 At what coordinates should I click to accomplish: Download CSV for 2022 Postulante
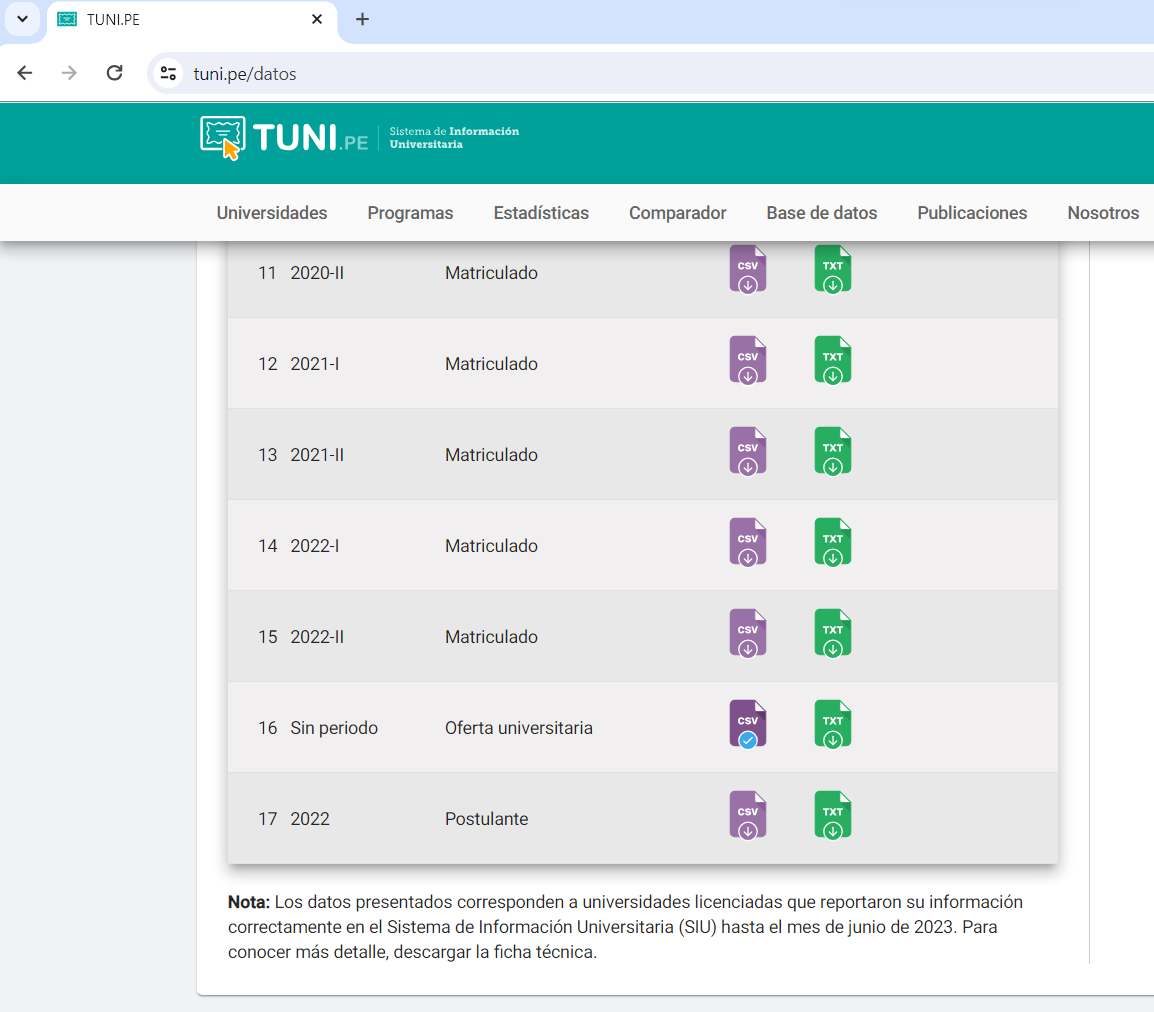pyautogui.click(x=747, y=816)
